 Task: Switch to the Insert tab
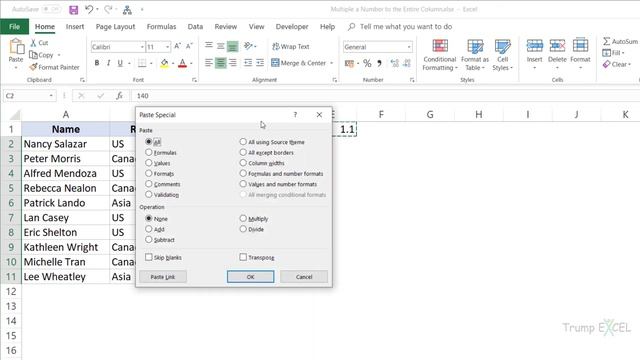(x=75, y=27)
